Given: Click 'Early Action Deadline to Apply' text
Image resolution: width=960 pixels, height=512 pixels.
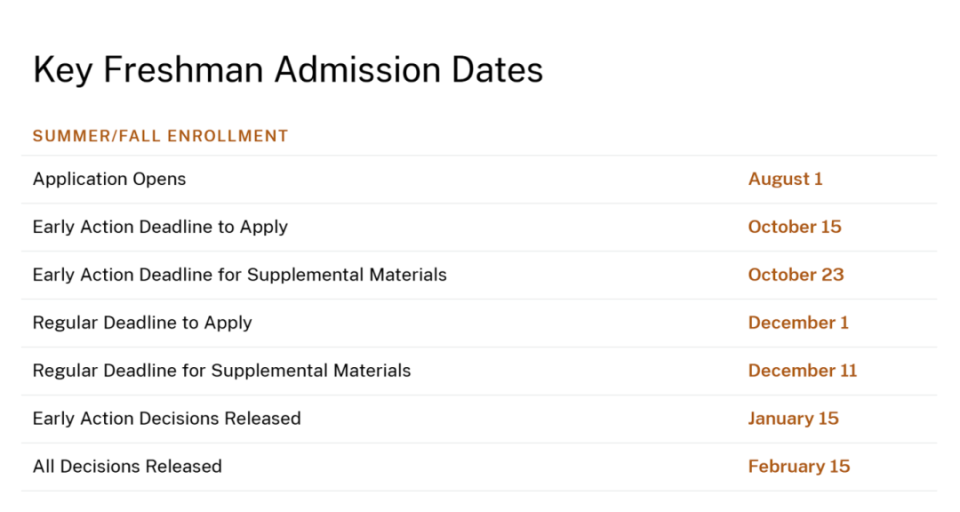Looking at the screenshot, I should pyautogui.click(x=160, y=227).
